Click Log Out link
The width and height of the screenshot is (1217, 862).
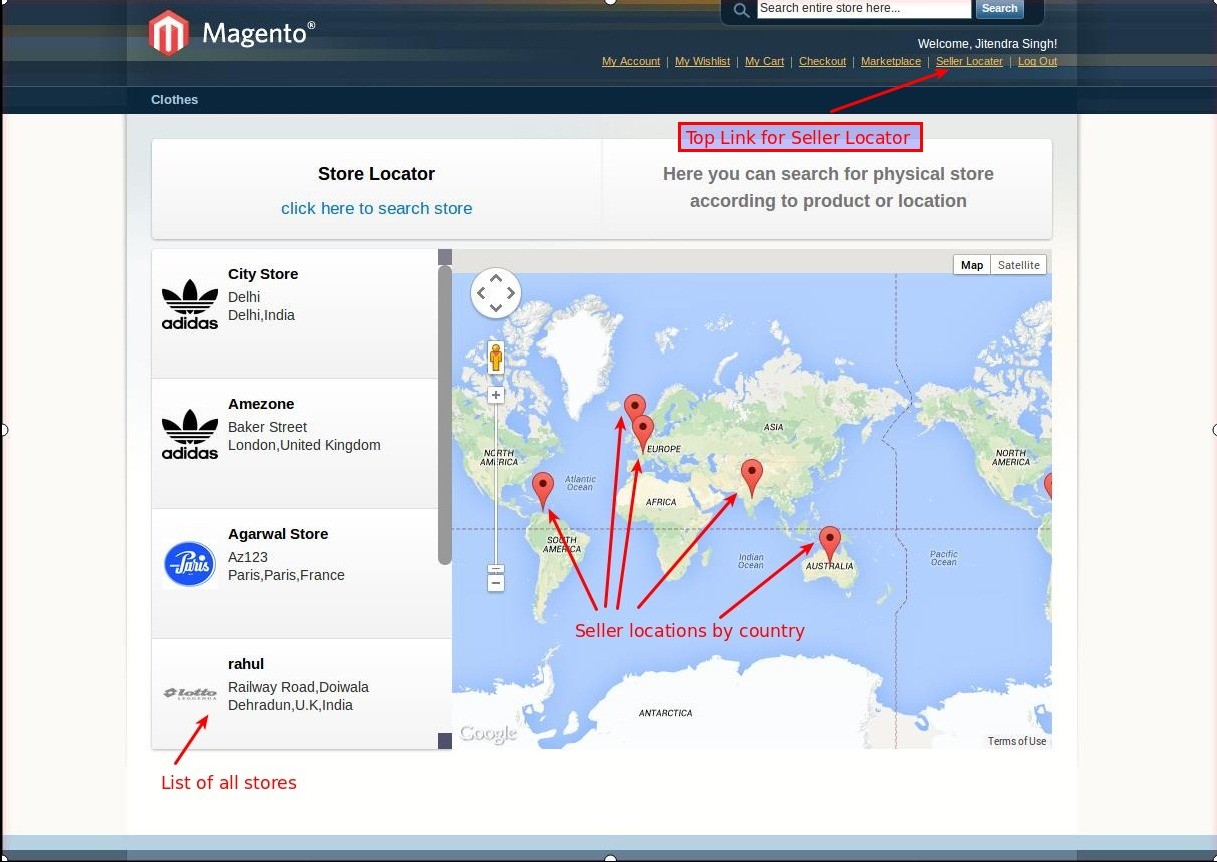point(1037,61)
